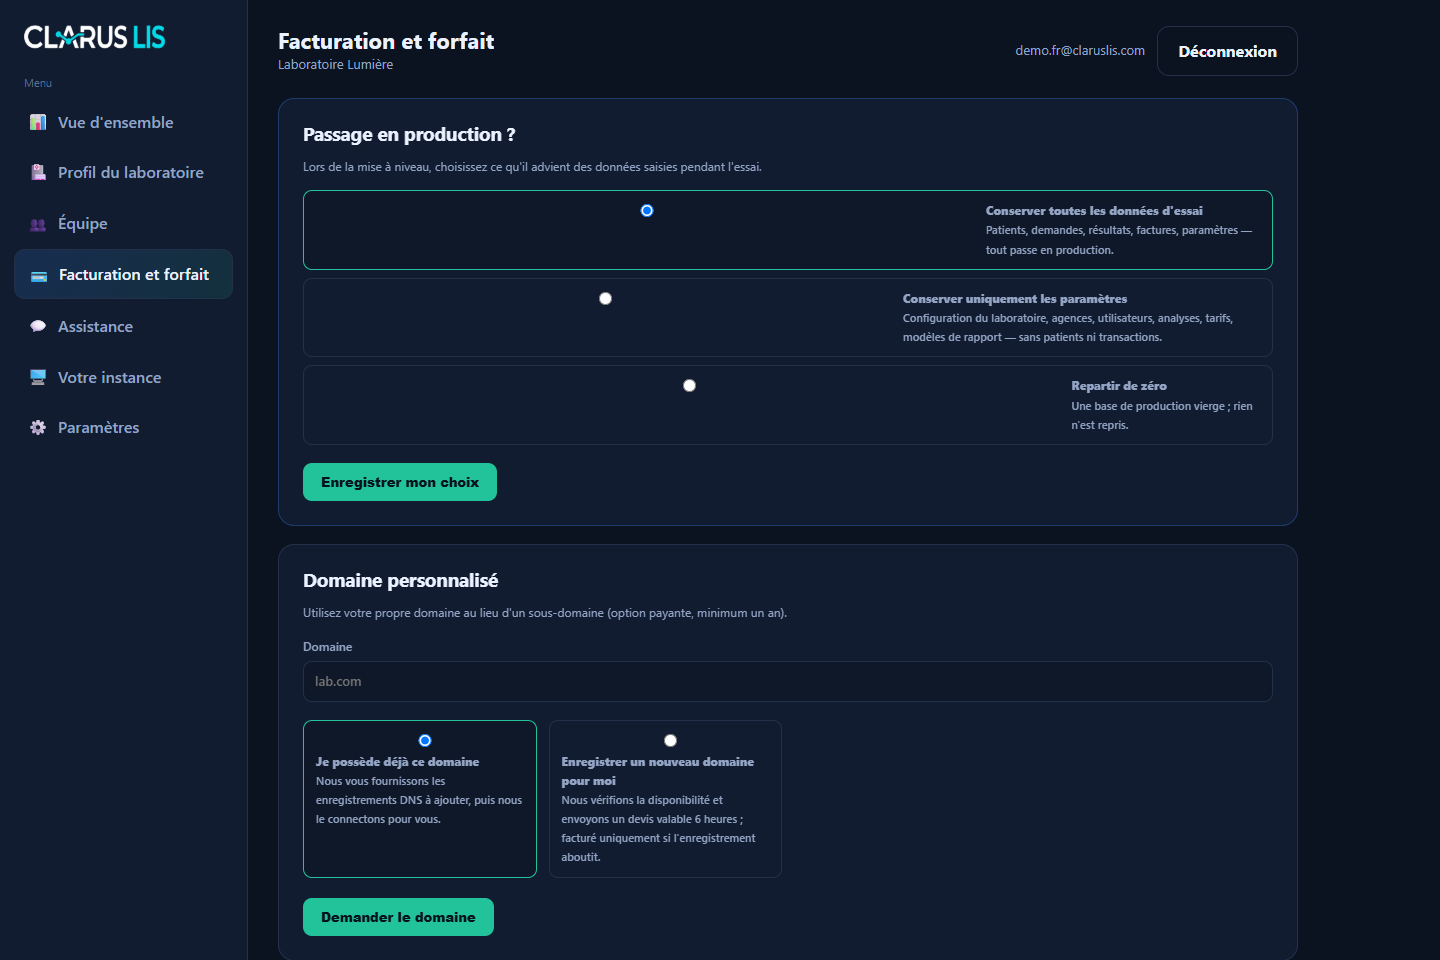The image size is (1440, 960).
Task: Select the 'Conserver uniquement les paramètres' radio
Action: point(605,298)
